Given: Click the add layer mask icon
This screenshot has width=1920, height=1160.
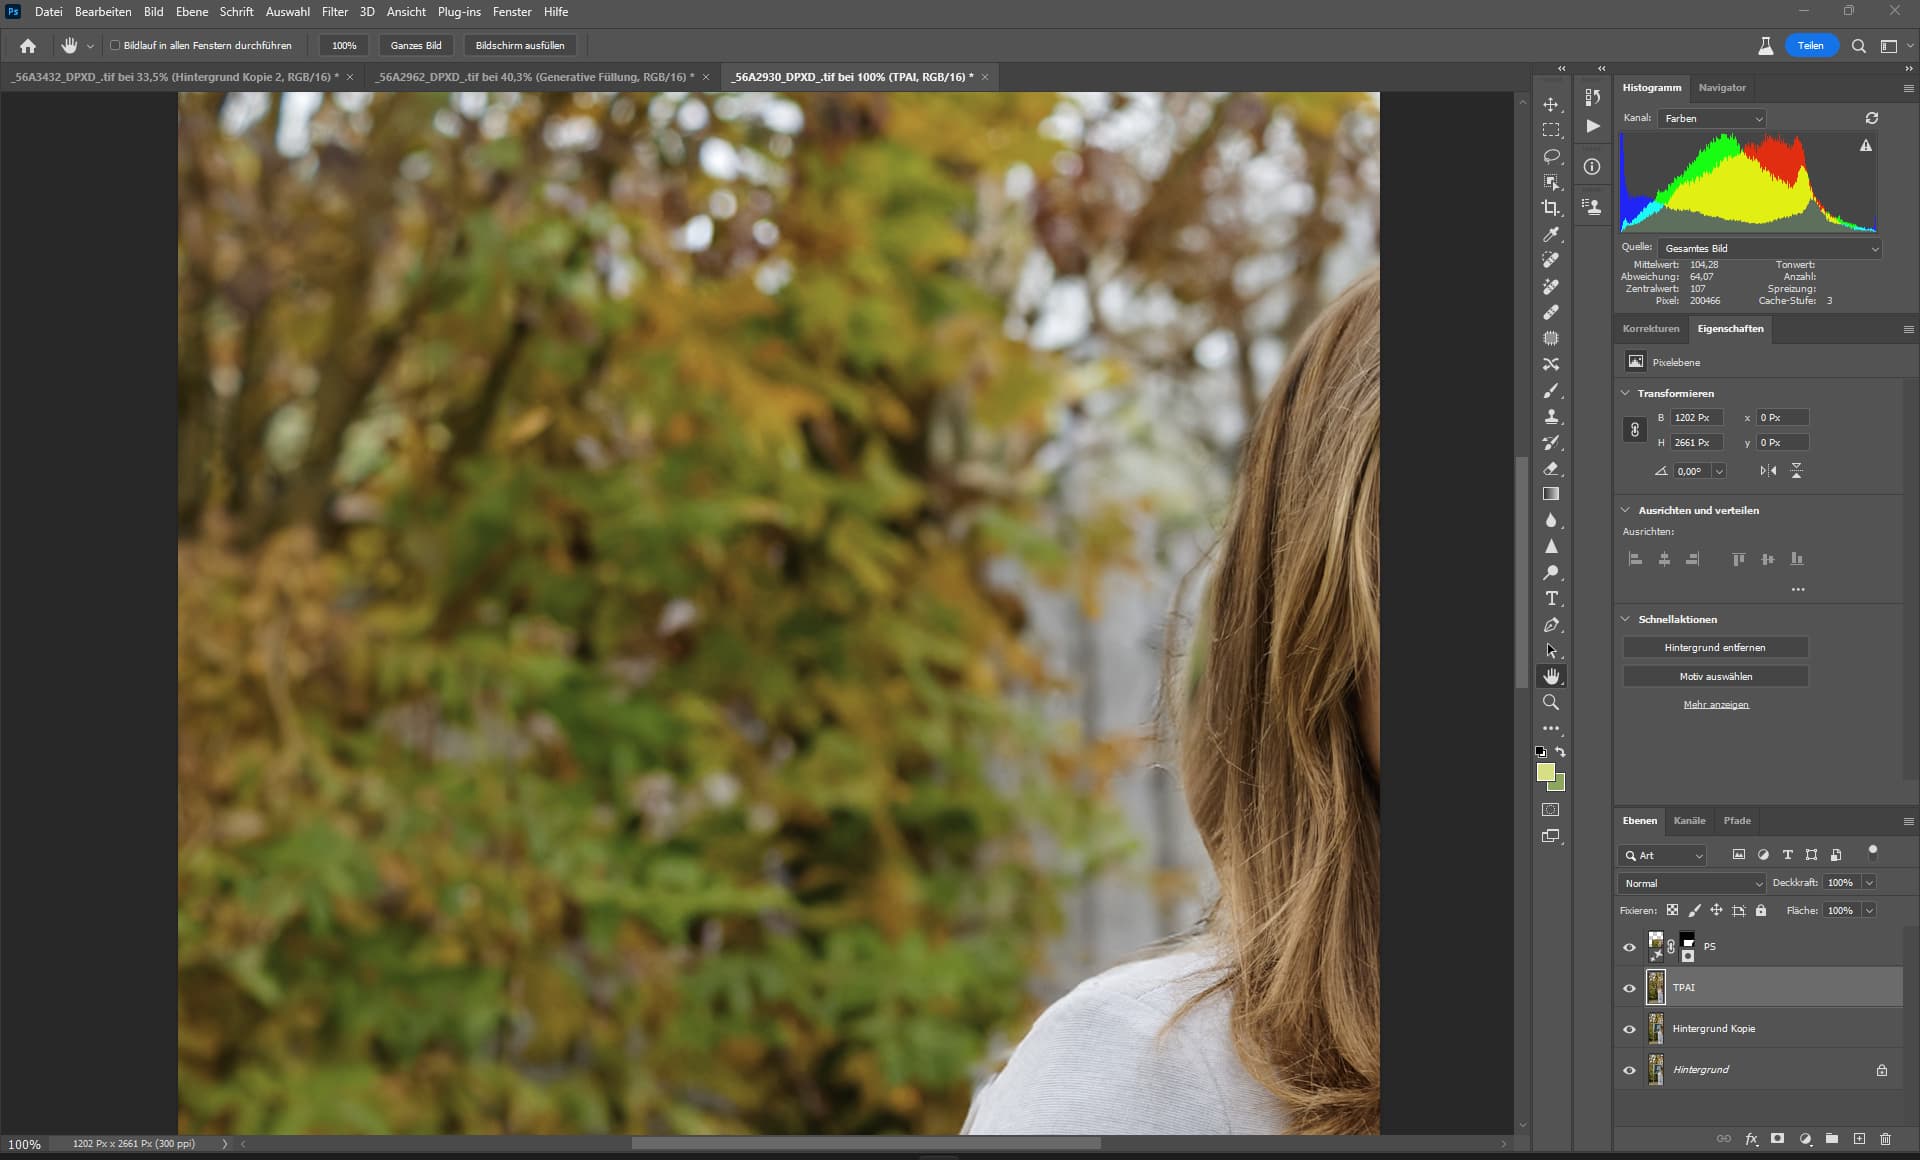Looking at the screenshot, I should [1777, 1139].
